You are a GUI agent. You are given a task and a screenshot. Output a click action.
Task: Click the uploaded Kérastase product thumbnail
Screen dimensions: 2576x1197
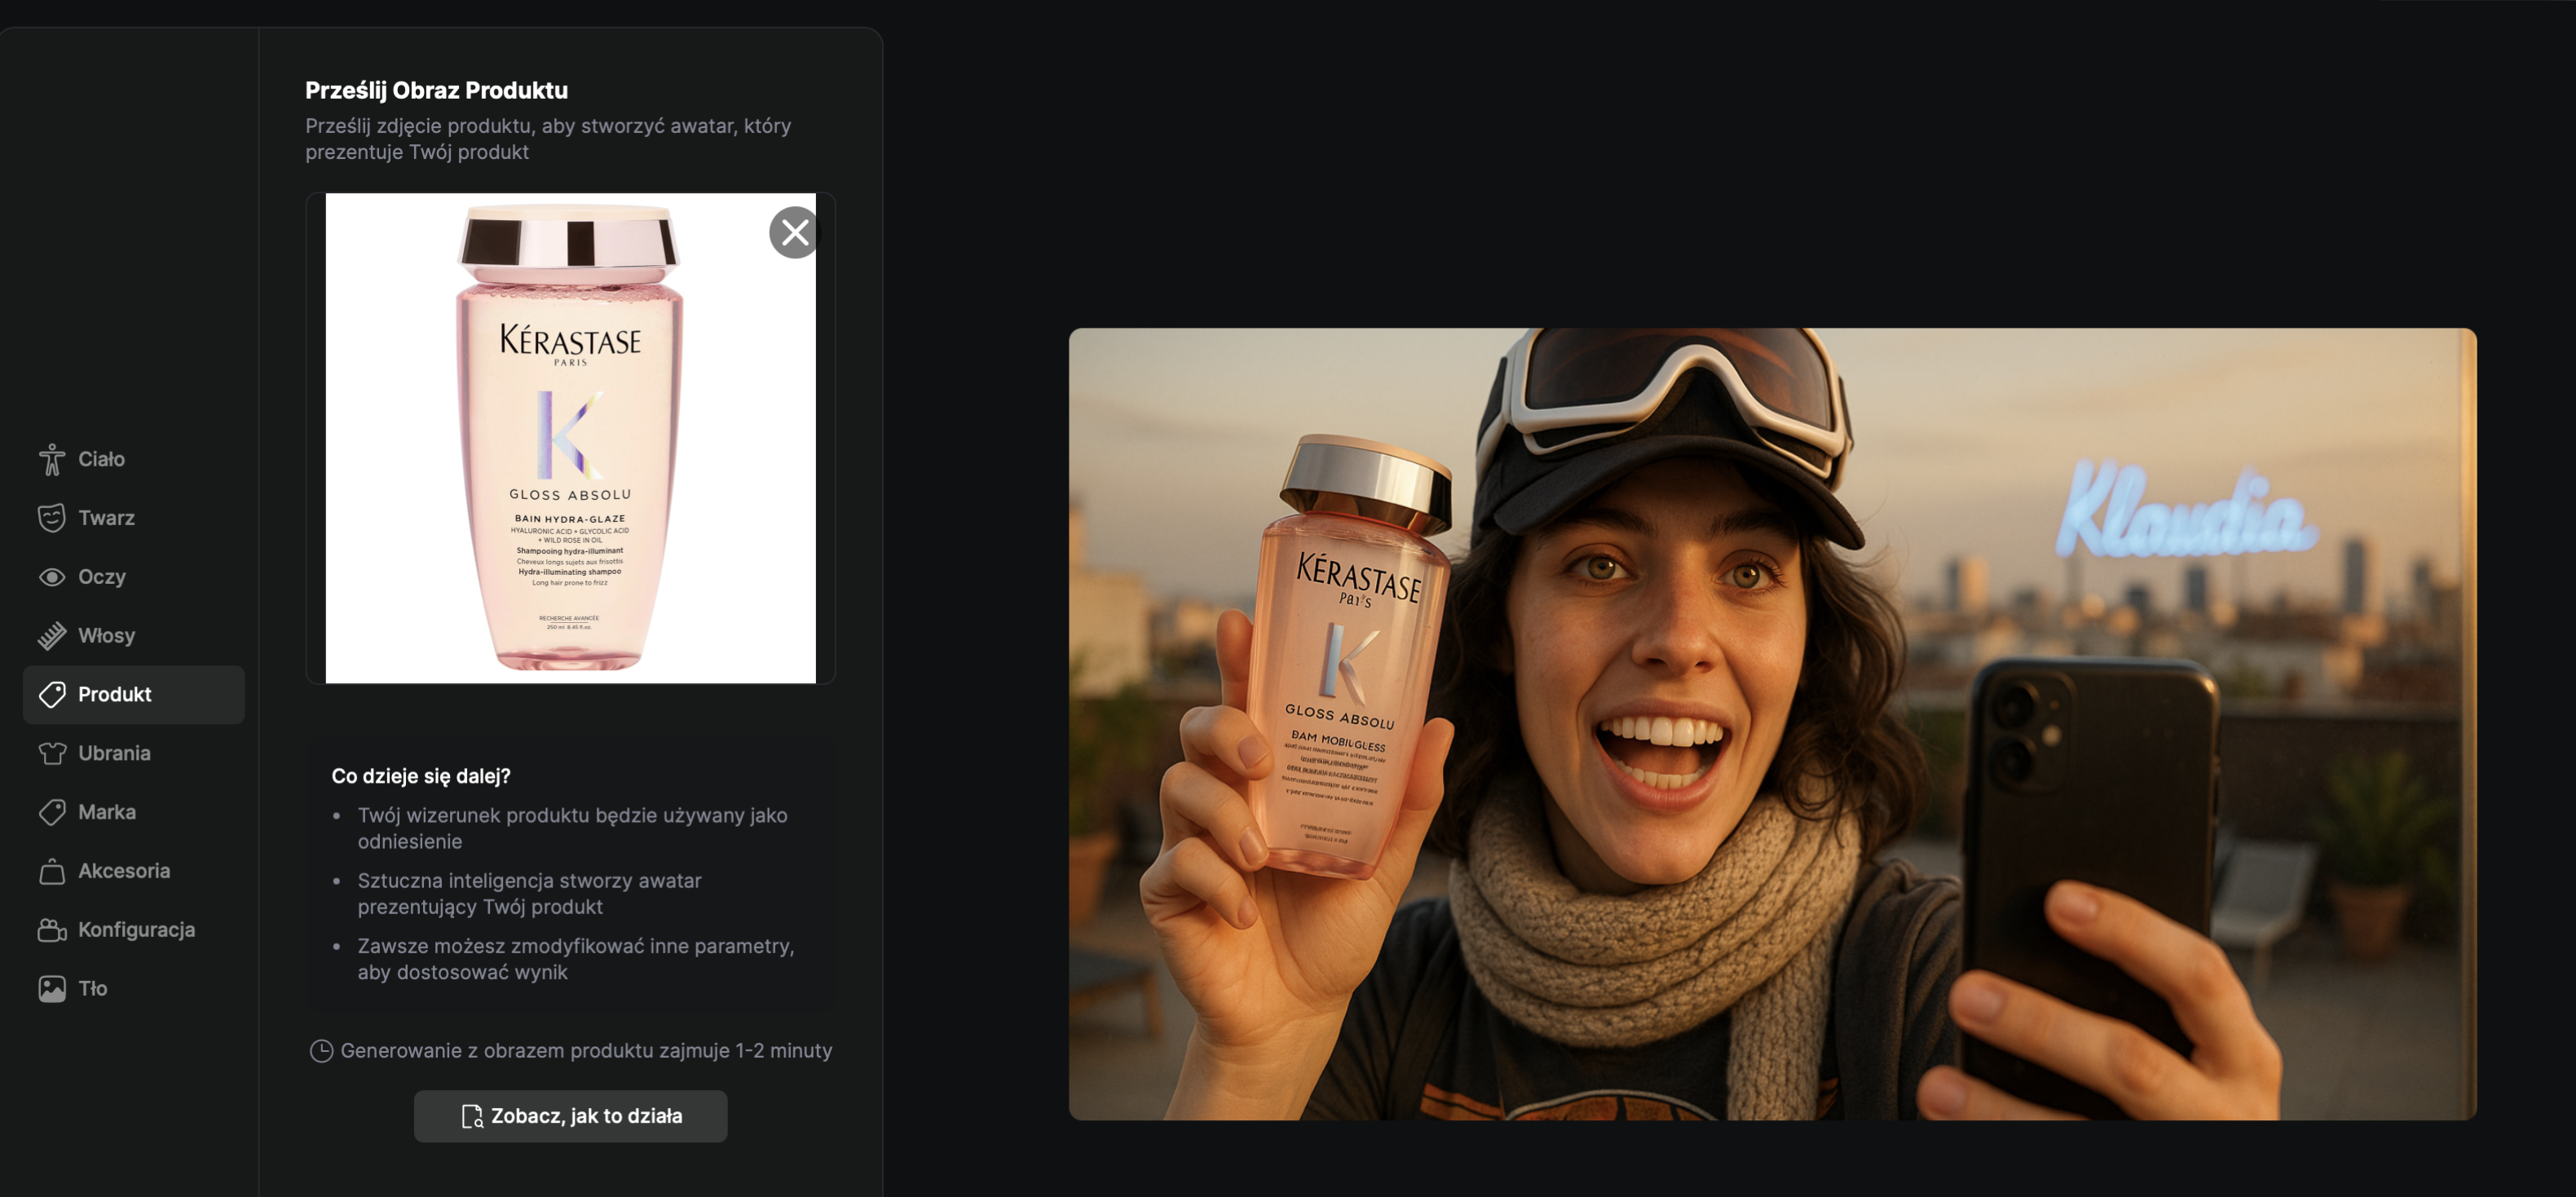pyautogui.click(x=570, y=438)
